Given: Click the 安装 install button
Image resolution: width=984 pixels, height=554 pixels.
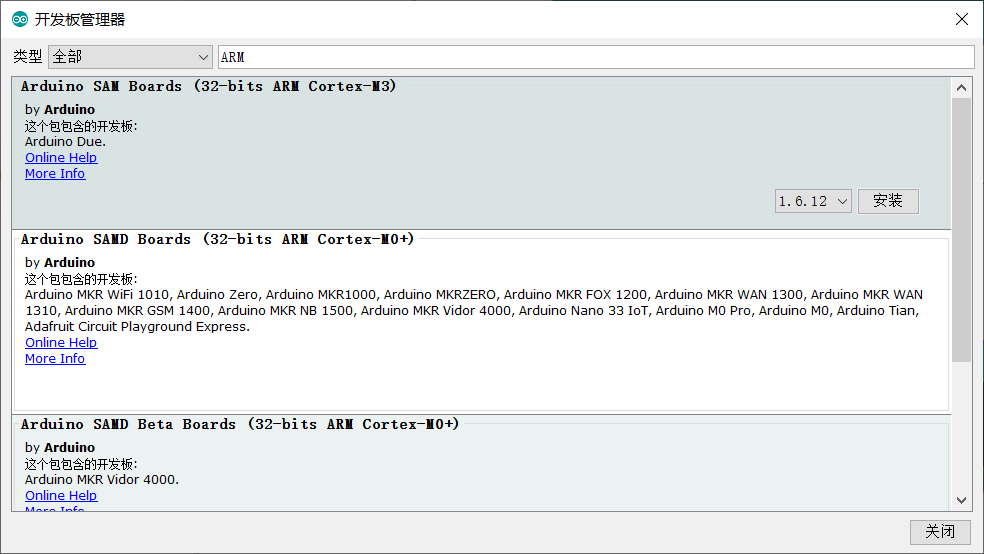Looking at the screenshot, I should coord(888,201).
